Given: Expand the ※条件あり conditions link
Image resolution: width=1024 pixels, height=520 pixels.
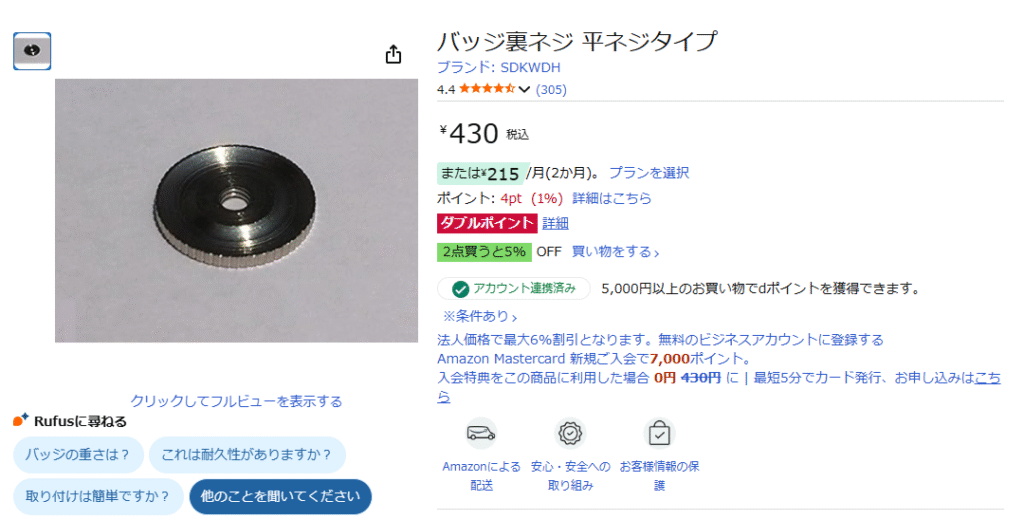Looking at the screenshot, I should click(480, 317).
